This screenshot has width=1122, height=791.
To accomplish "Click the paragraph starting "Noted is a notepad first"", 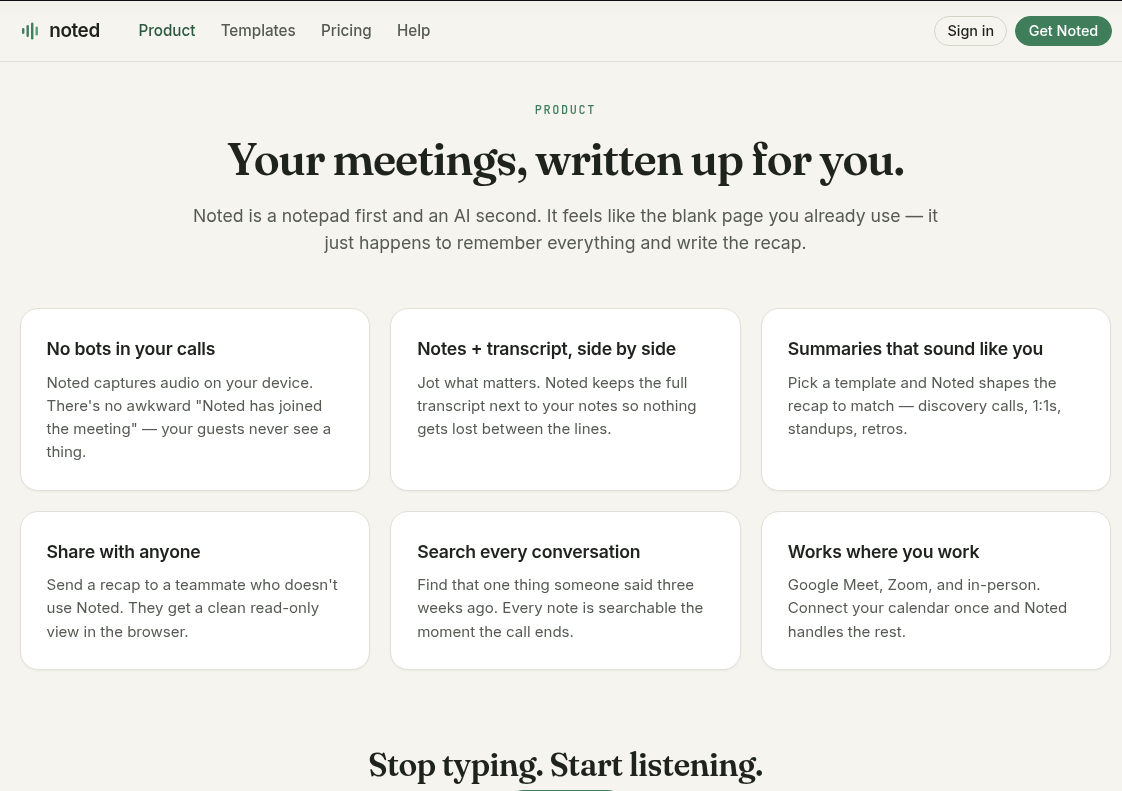I will [x=565, y=229].
